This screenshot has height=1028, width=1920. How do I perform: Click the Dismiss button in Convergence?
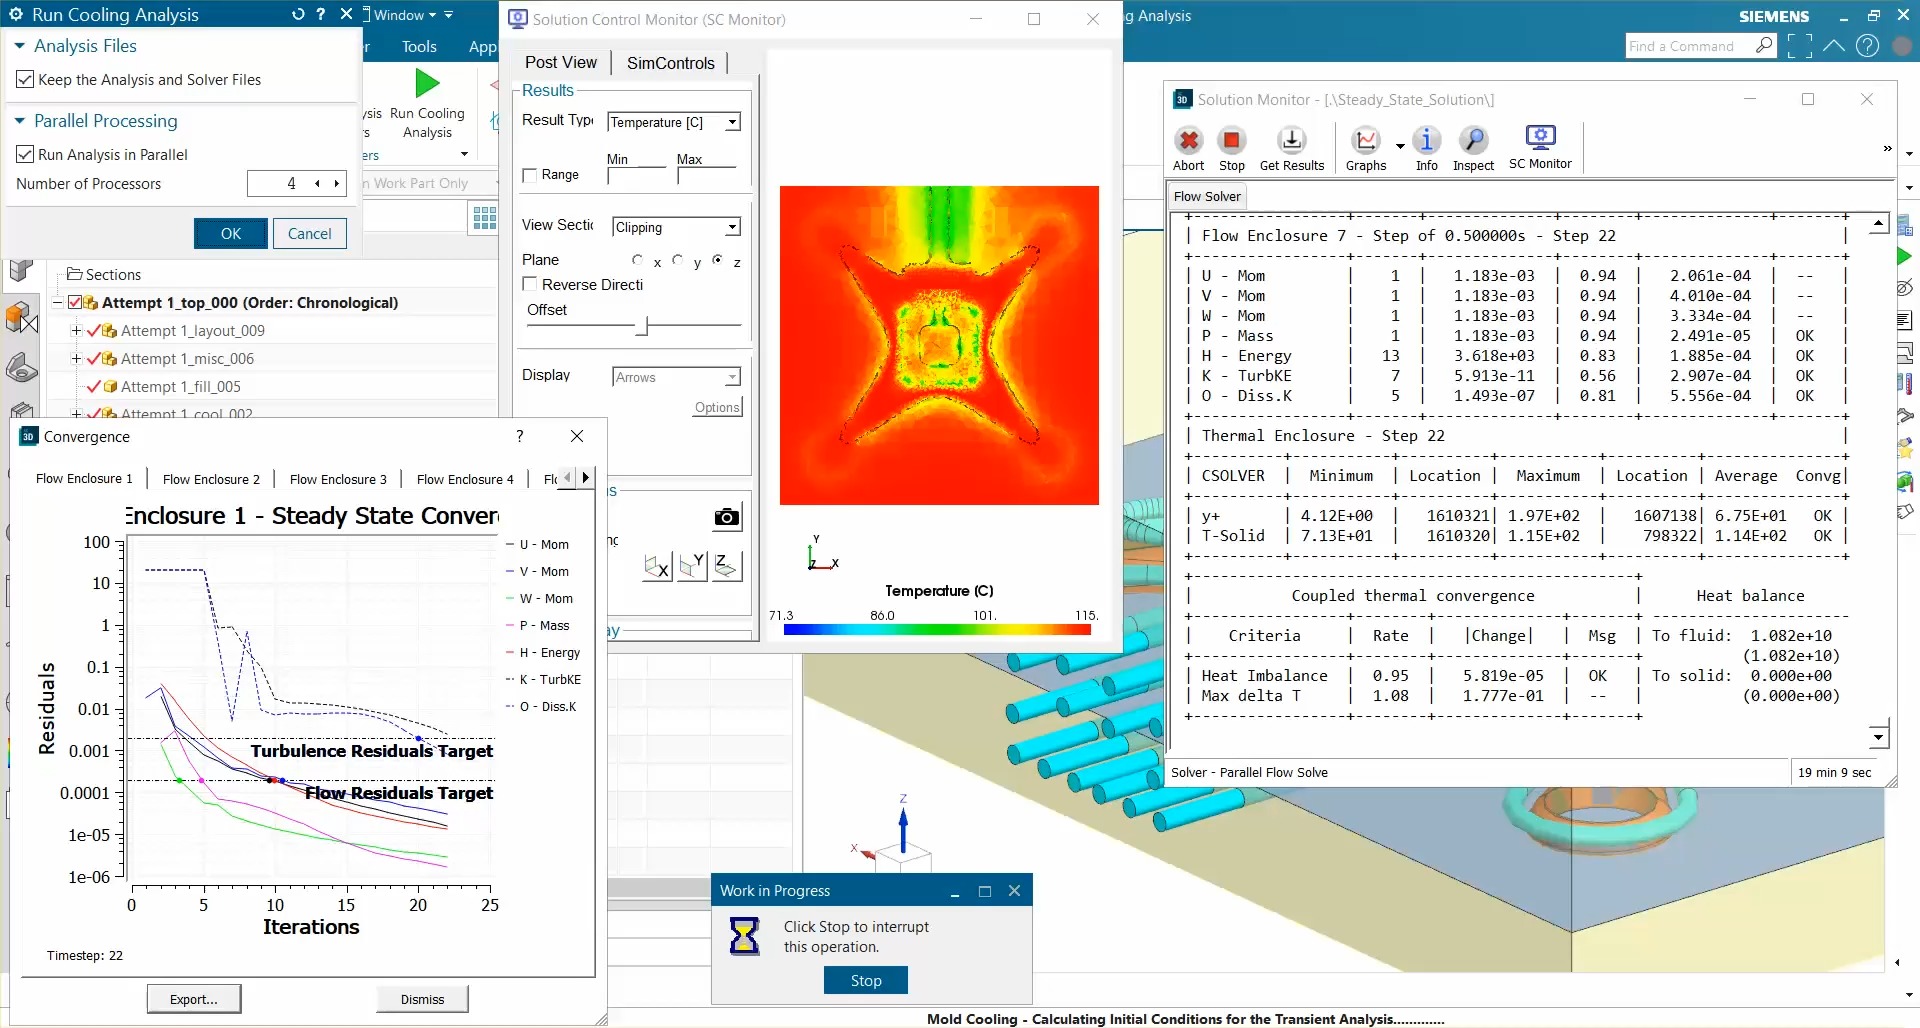click(422, 999)
